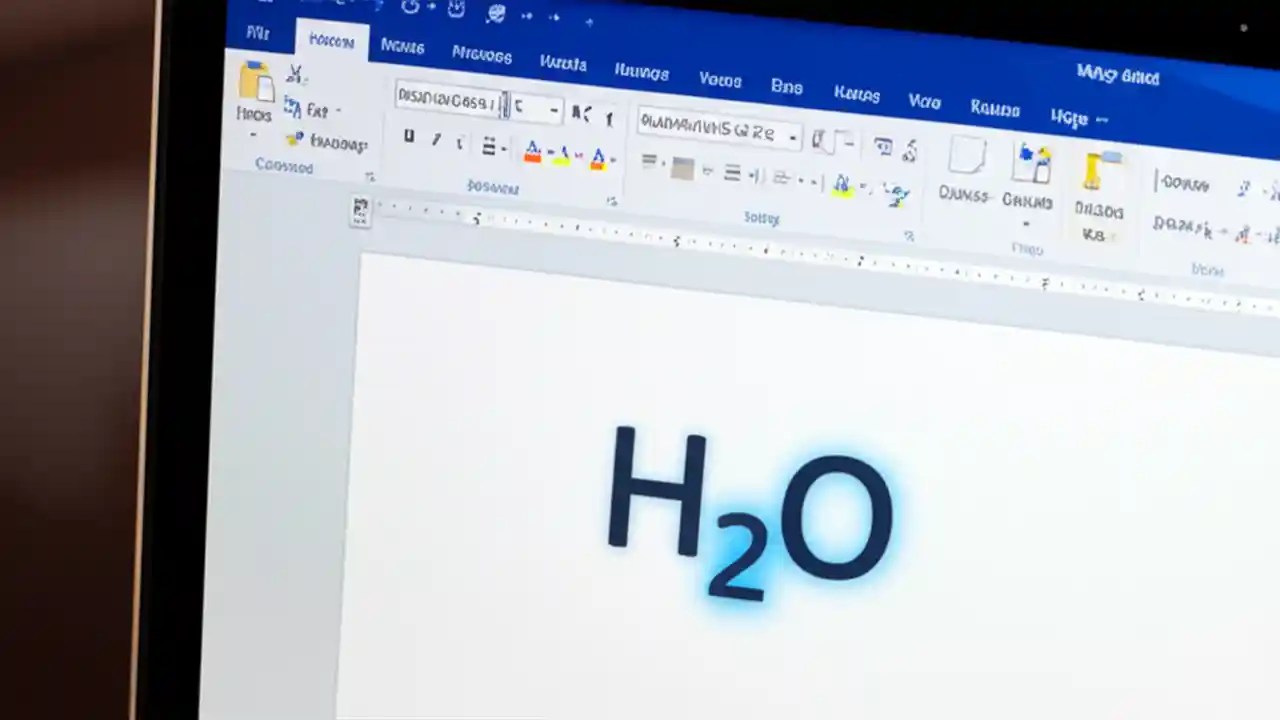Toggle Italic formatting
This screenshot has height=720, width=1280.
[435, 137]
